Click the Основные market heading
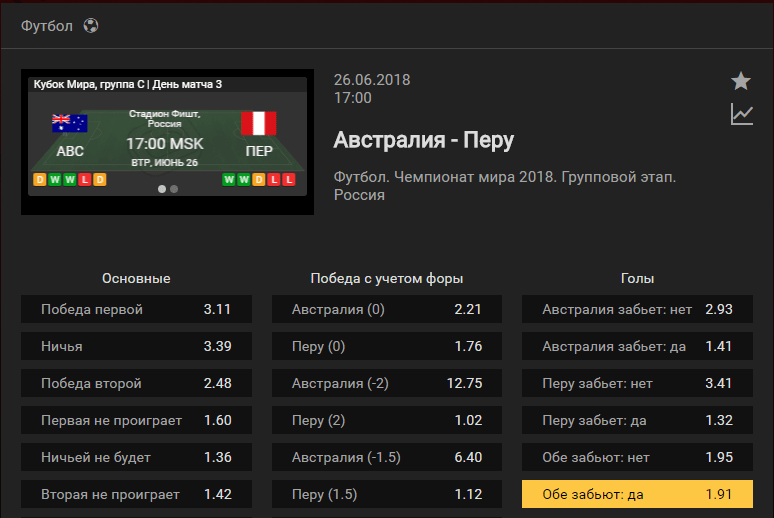The image size is (774, 518). [136, 279]
